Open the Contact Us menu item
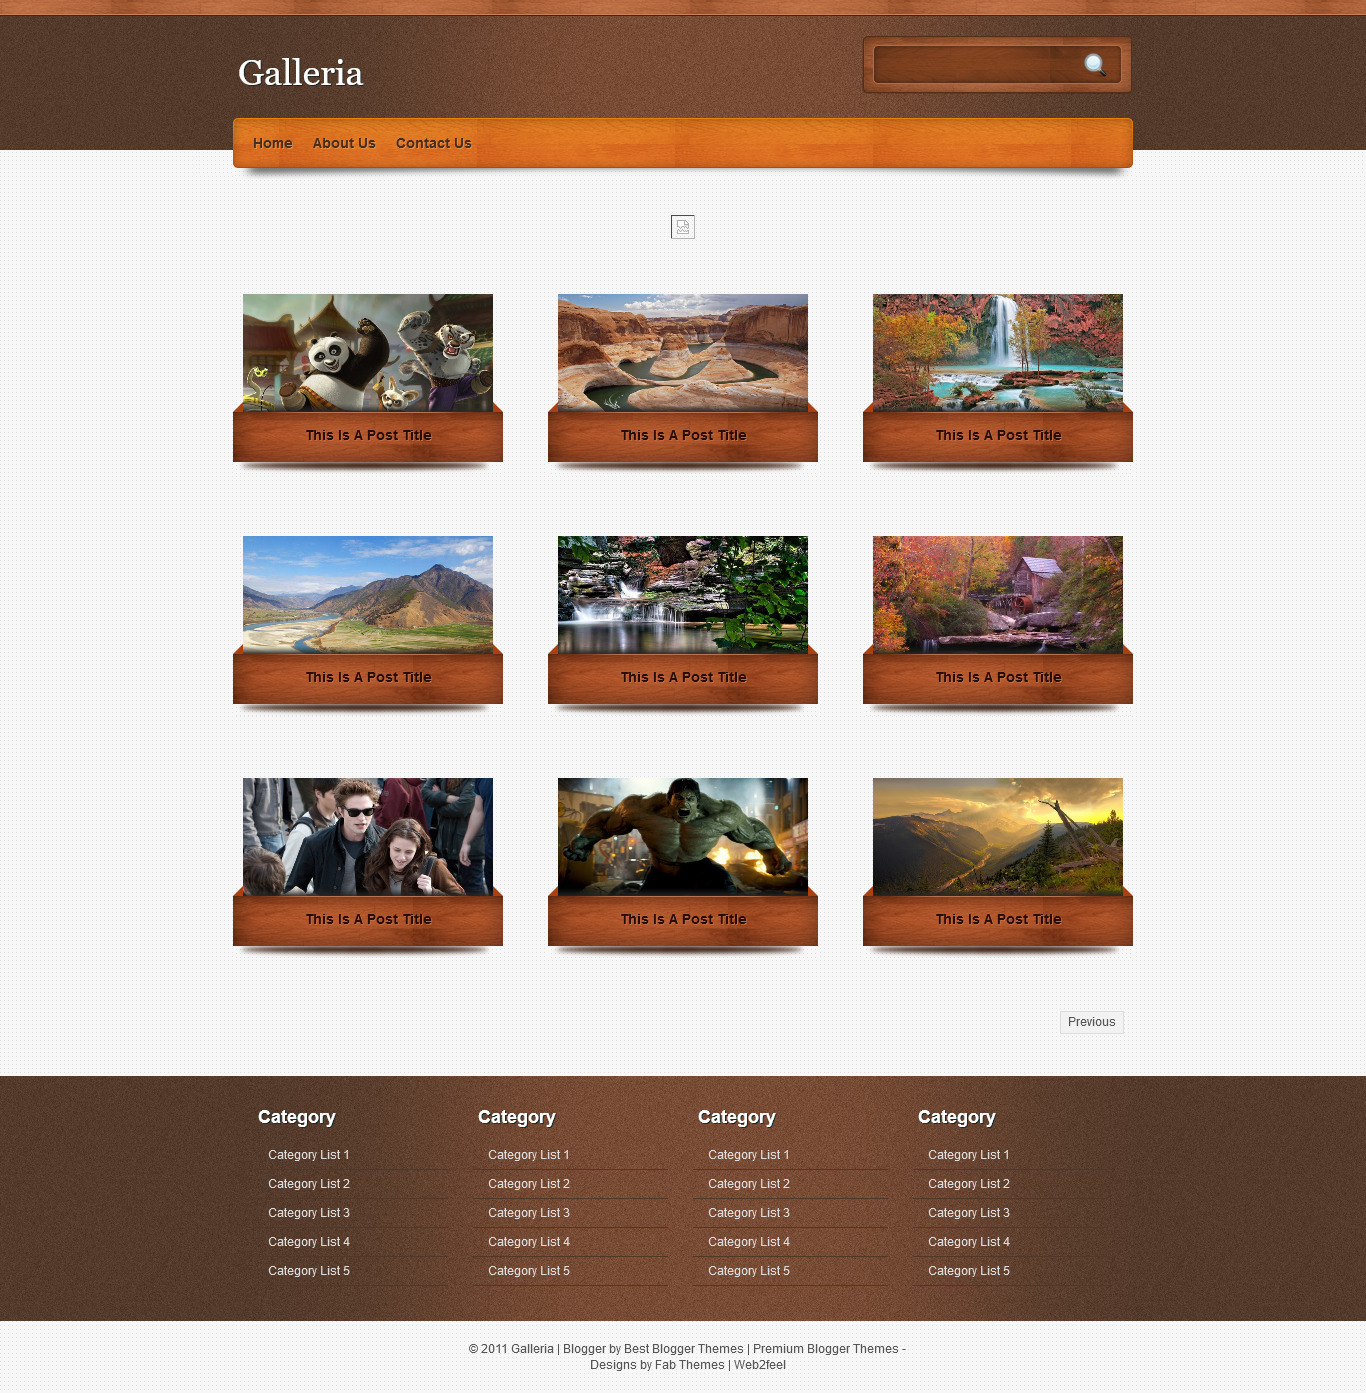This screenshot has height=1393, width=1366. [x=433, y=143]
